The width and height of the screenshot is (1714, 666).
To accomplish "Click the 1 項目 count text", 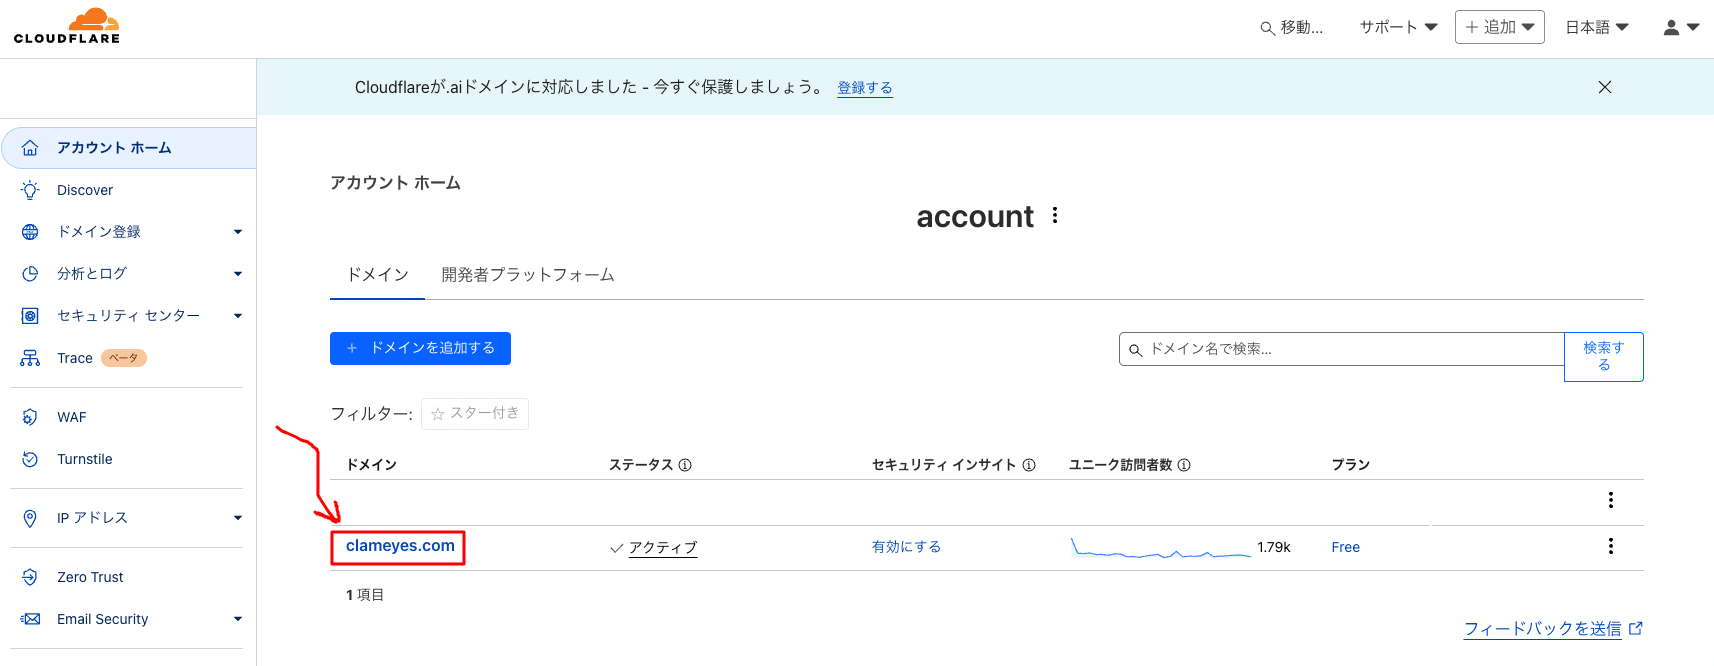I will click(365, 595).
